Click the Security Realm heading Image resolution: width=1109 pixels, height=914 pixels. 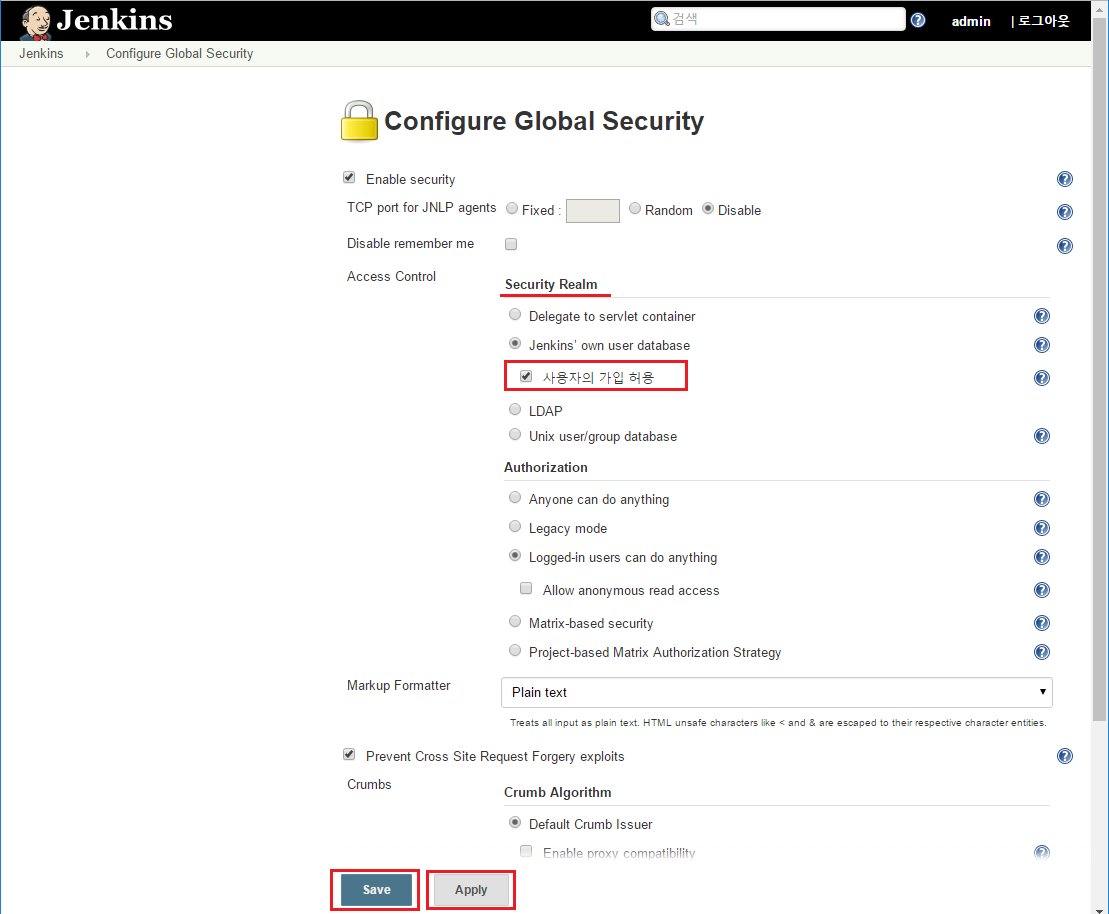click(x=551, y=284)
